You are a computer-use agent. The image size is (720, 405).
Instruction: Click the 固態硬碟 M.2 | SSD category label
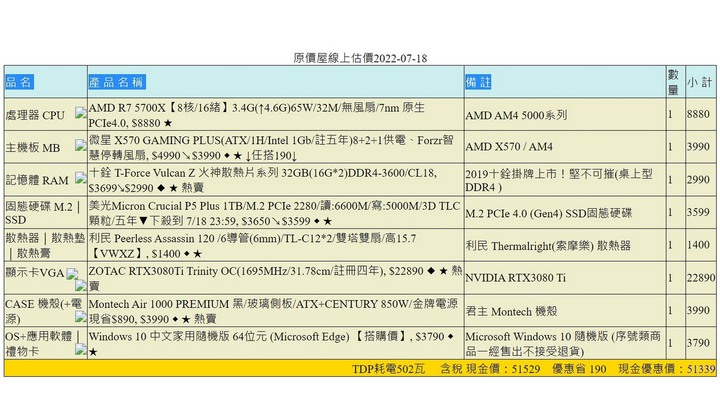tap(43, 213)
